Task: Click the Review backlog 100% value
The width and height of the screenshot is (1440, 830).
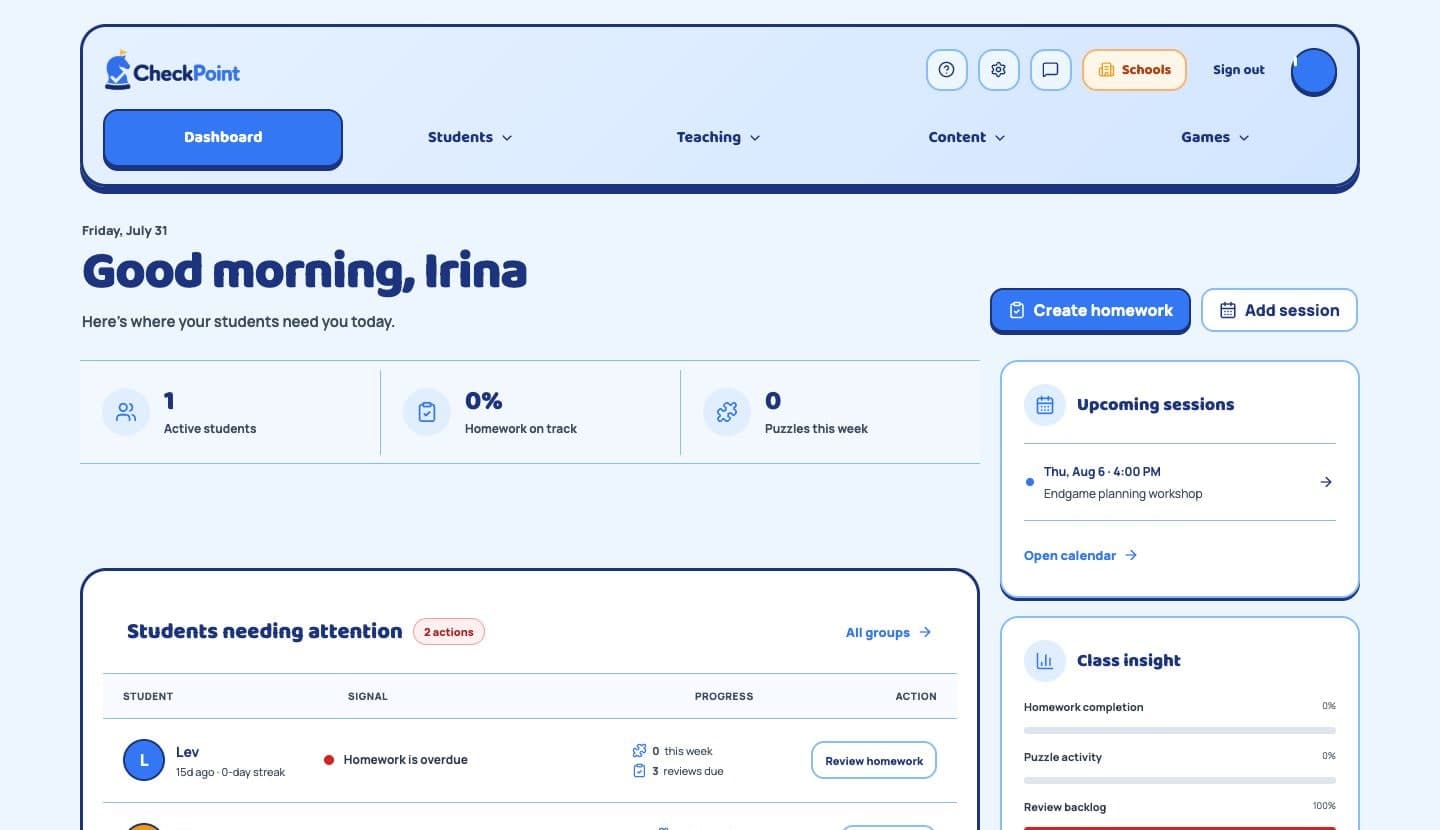Action: click(1324, 806)
